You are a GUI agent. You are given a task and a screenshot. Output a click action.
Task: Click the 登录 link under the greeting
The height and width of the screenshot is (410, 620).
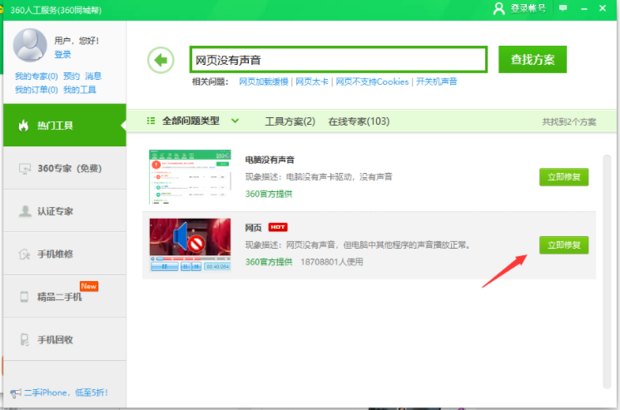(x=62, y=55)
